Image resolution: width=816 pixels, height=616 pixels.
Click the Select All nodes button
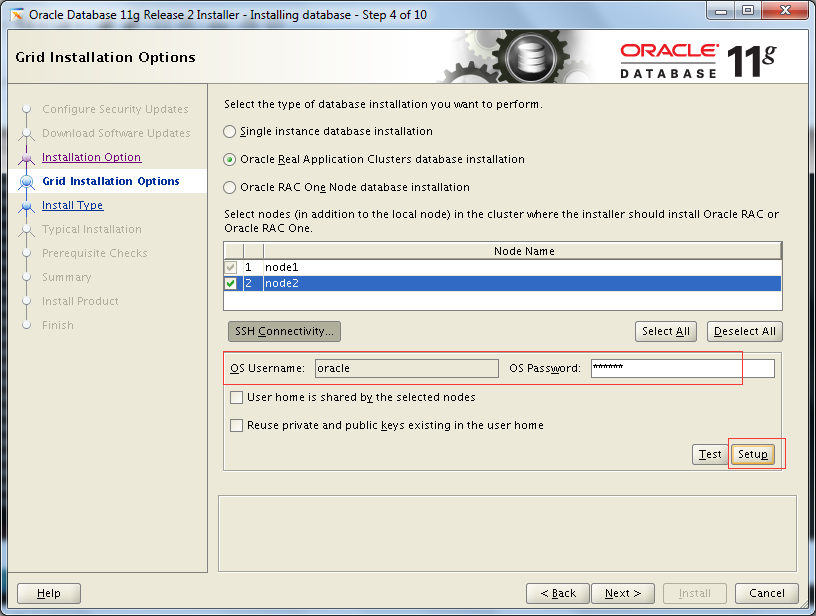tap(666, 331)
